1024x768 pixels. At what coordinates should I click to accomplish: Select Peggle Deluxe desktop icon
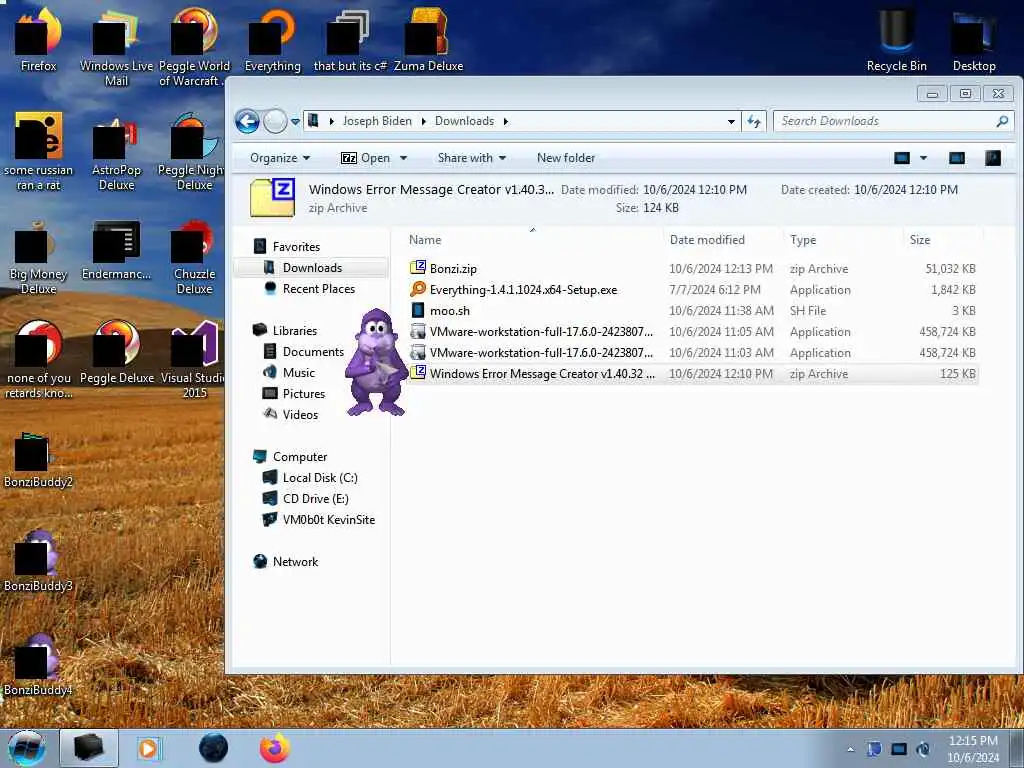point(117,353)
